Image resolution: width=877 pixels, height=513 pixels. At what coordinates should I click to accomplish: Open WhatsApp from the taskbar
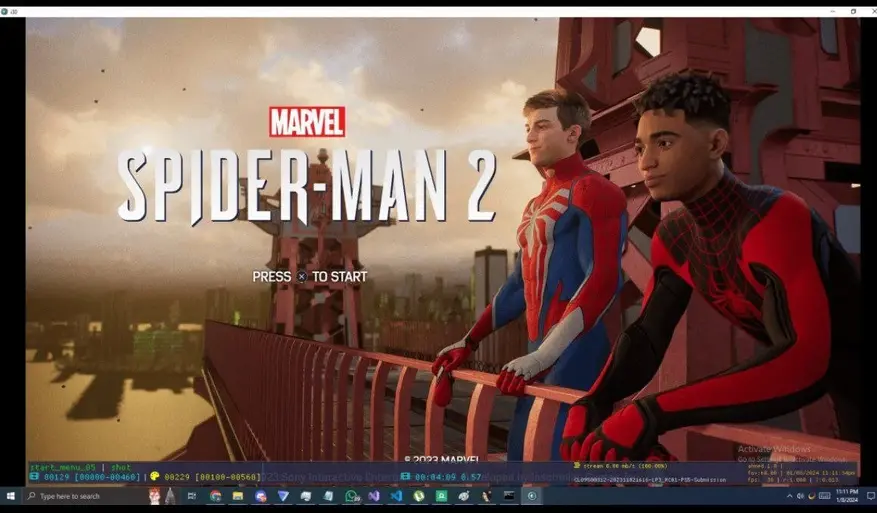pyautogui.click(x=352, y=496)
